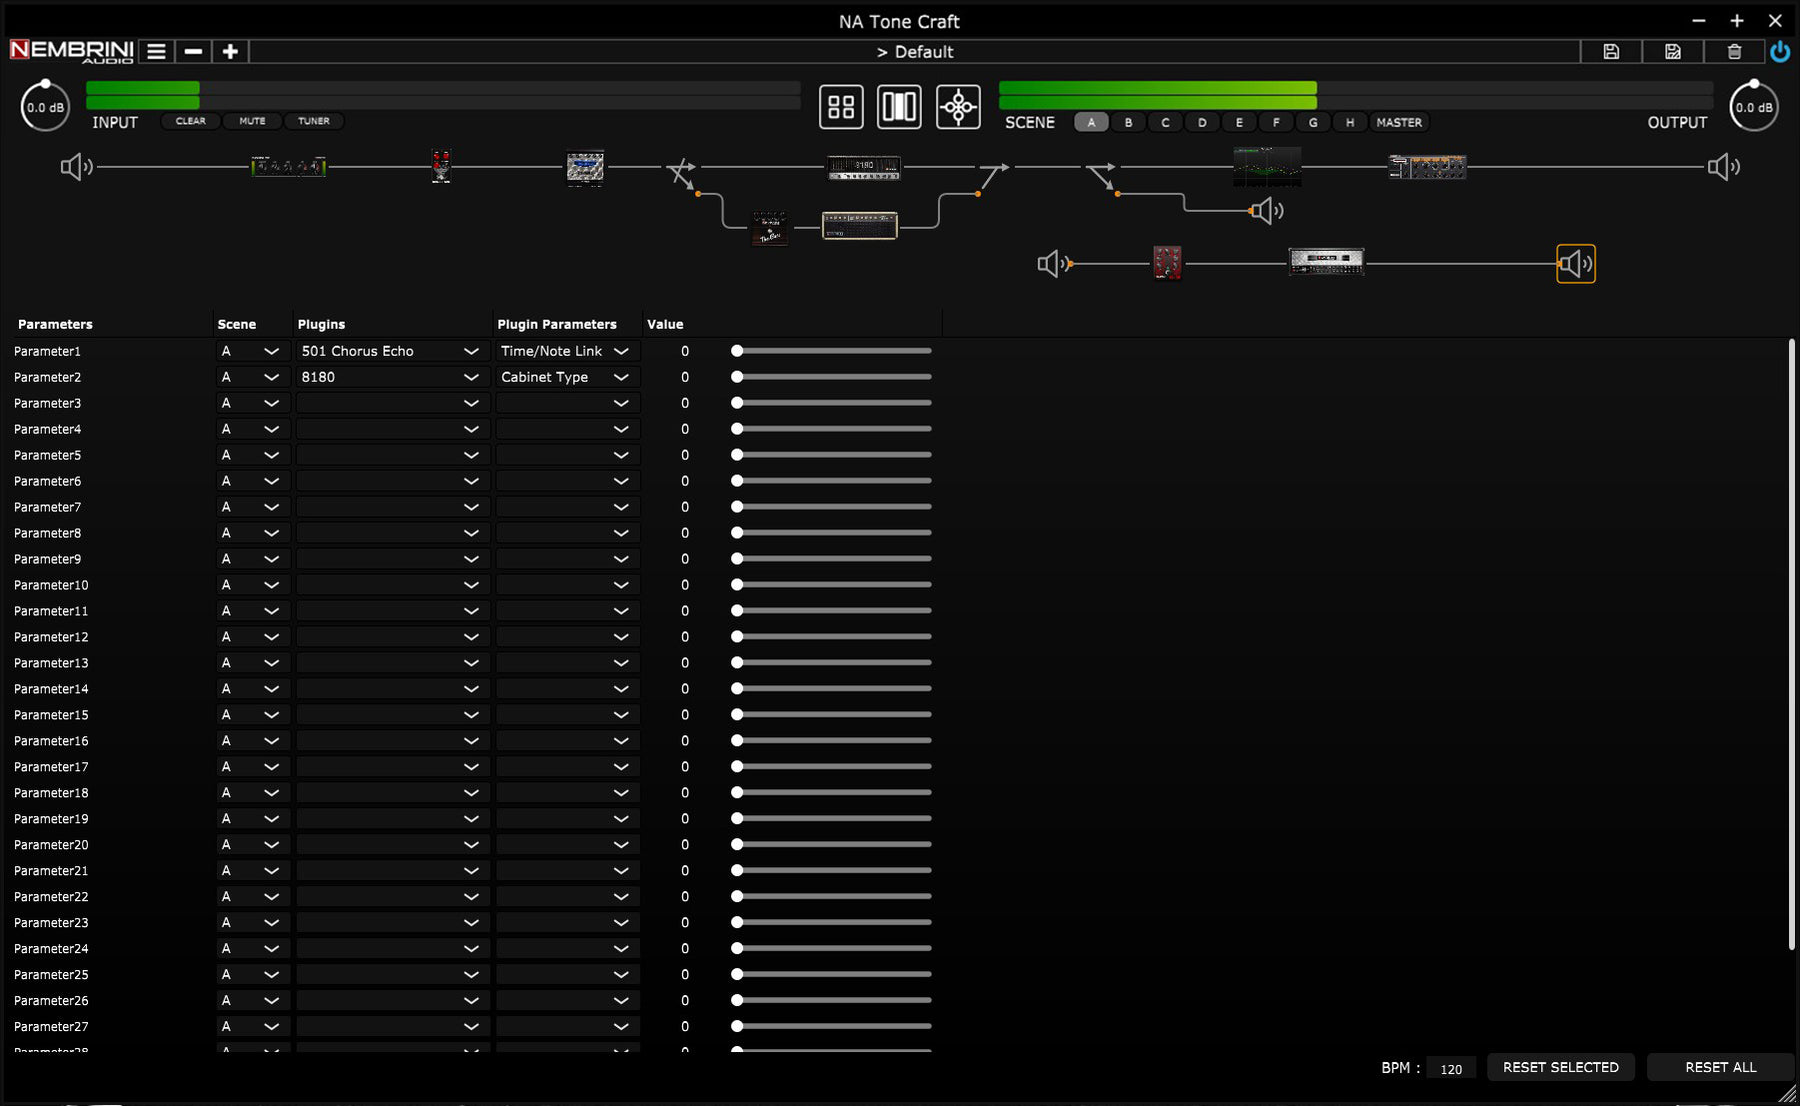
Task: Expand the Plugins dropdown showing 501 Chorus Echo
Action: [389, 351]
